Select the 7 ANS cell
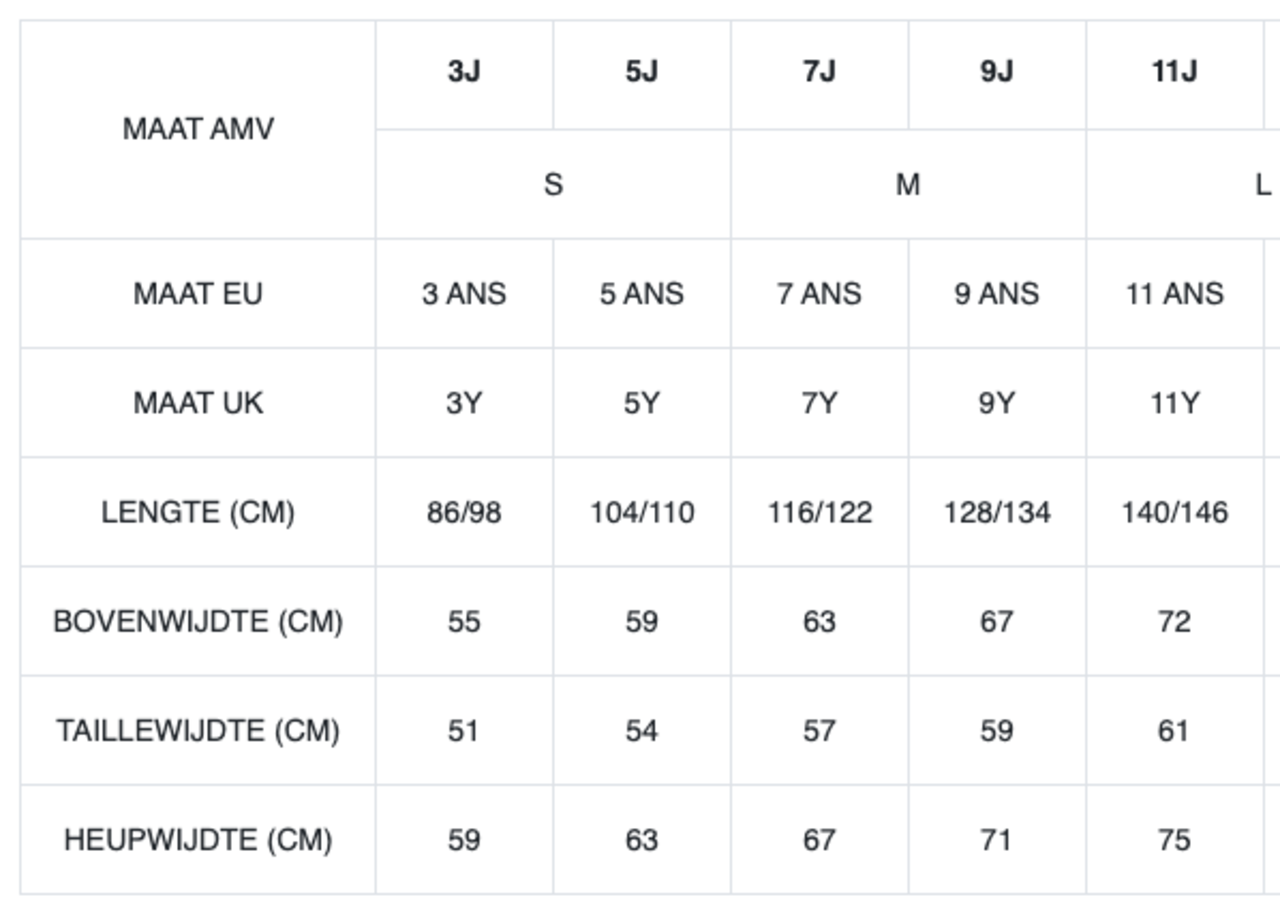This screenshot has height=908, width=1280. point(819,294)
